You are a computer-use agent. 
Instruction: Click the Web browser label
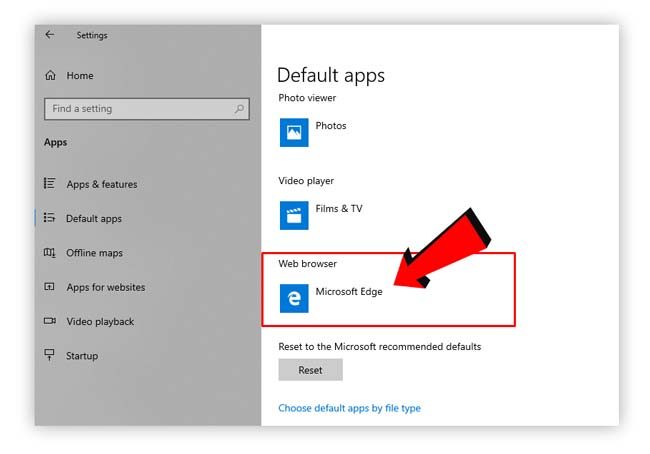[x=308, y=264]
